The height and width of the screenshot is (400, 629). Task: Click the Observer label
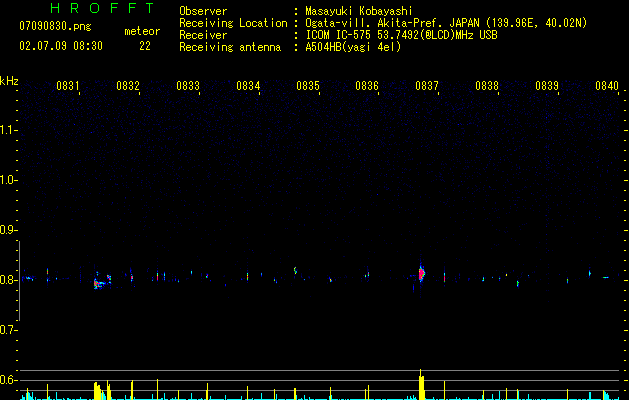click(x=203, y=11)
